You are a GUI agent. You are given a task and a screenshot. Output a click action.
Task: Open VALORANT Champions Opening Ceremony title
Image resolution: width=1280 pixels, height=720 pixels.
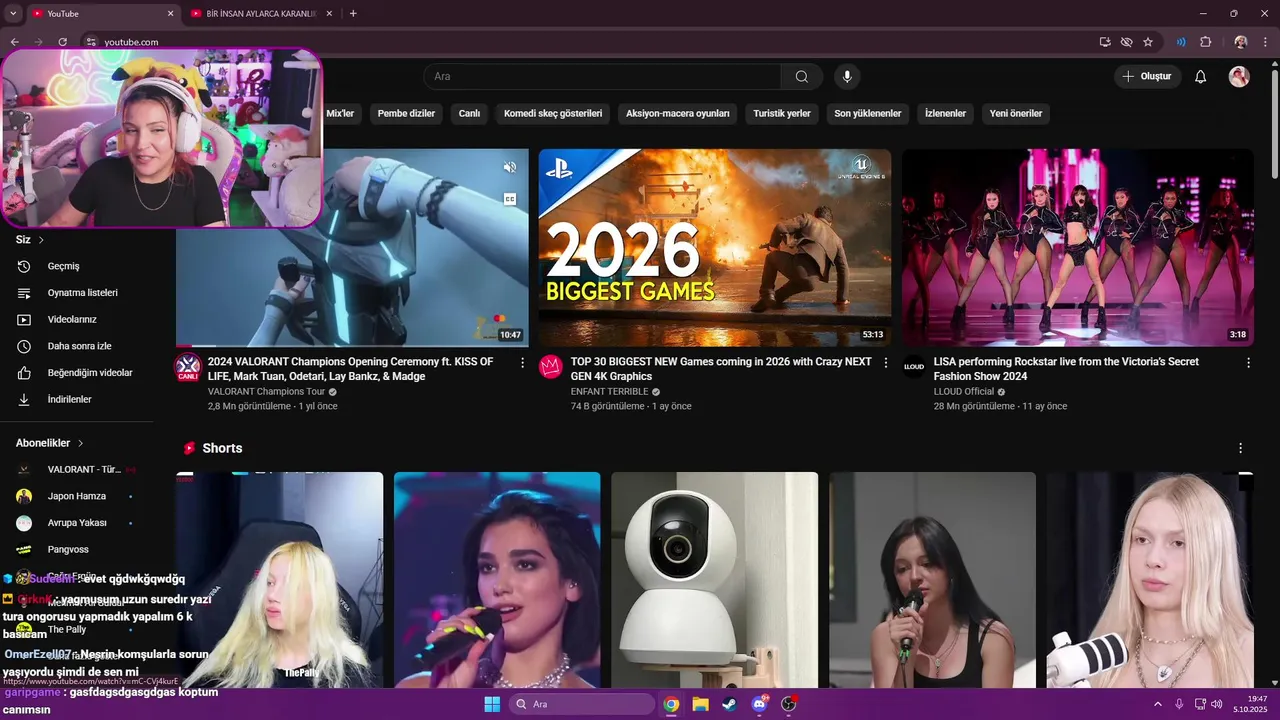pos(350,369)
